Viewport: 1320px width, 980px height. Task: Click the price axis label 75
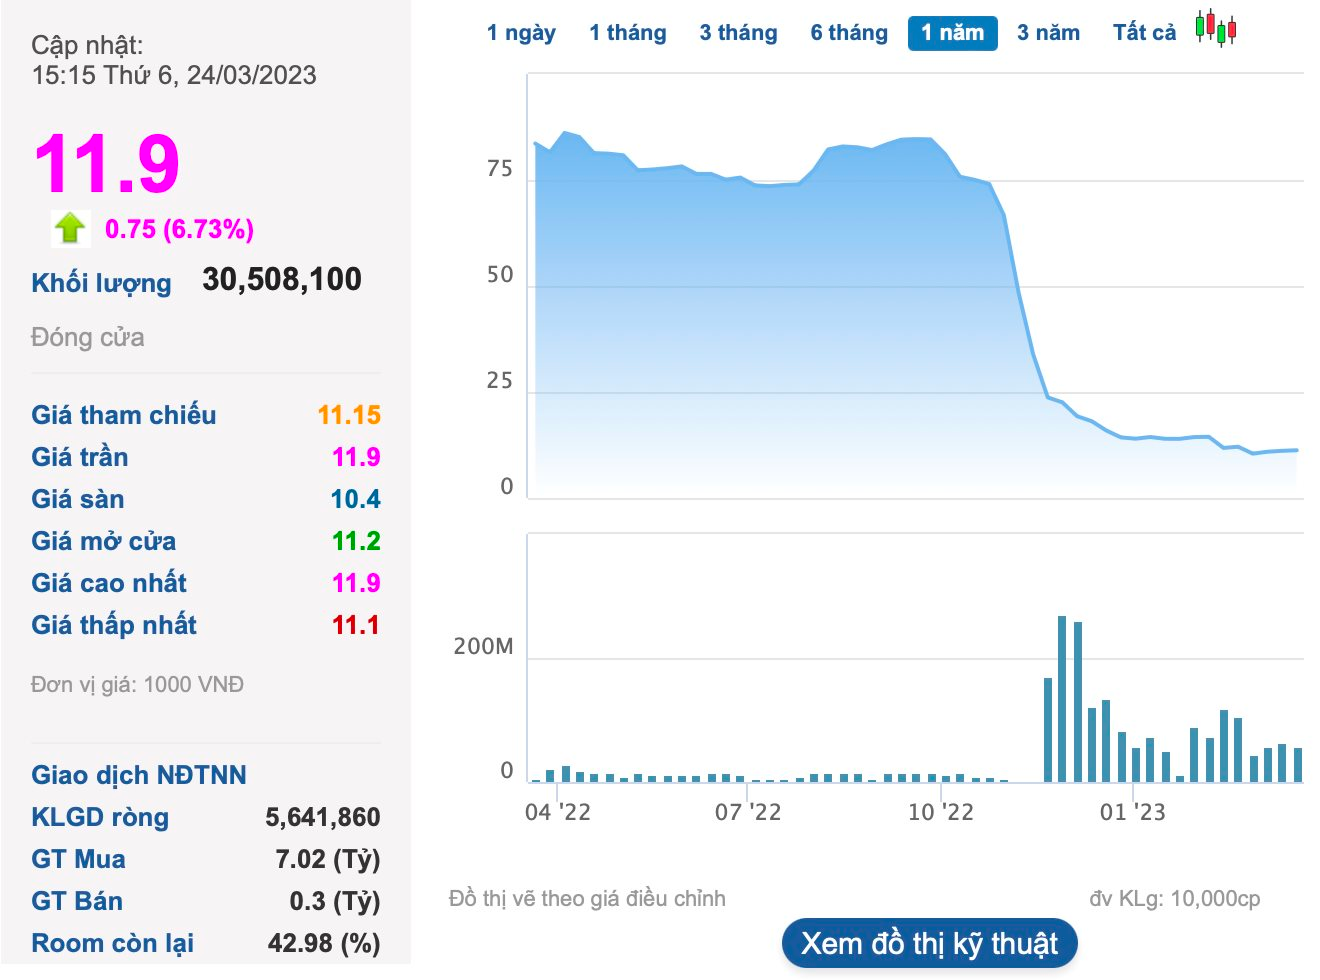pyautogui.click(x=500, y=169)
